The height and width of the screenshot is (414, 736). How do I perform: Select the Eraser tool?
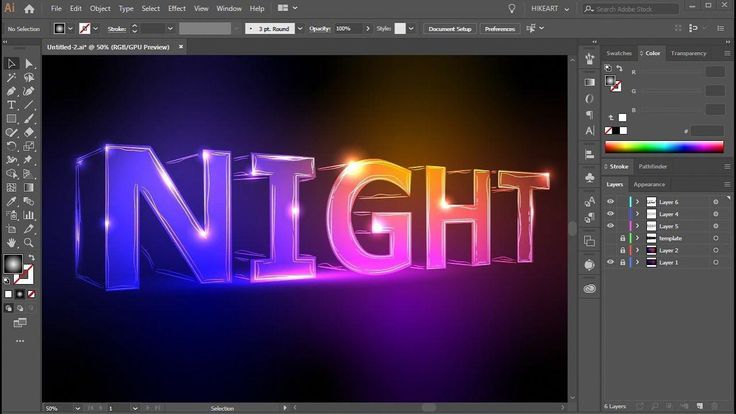click(29, 132)
